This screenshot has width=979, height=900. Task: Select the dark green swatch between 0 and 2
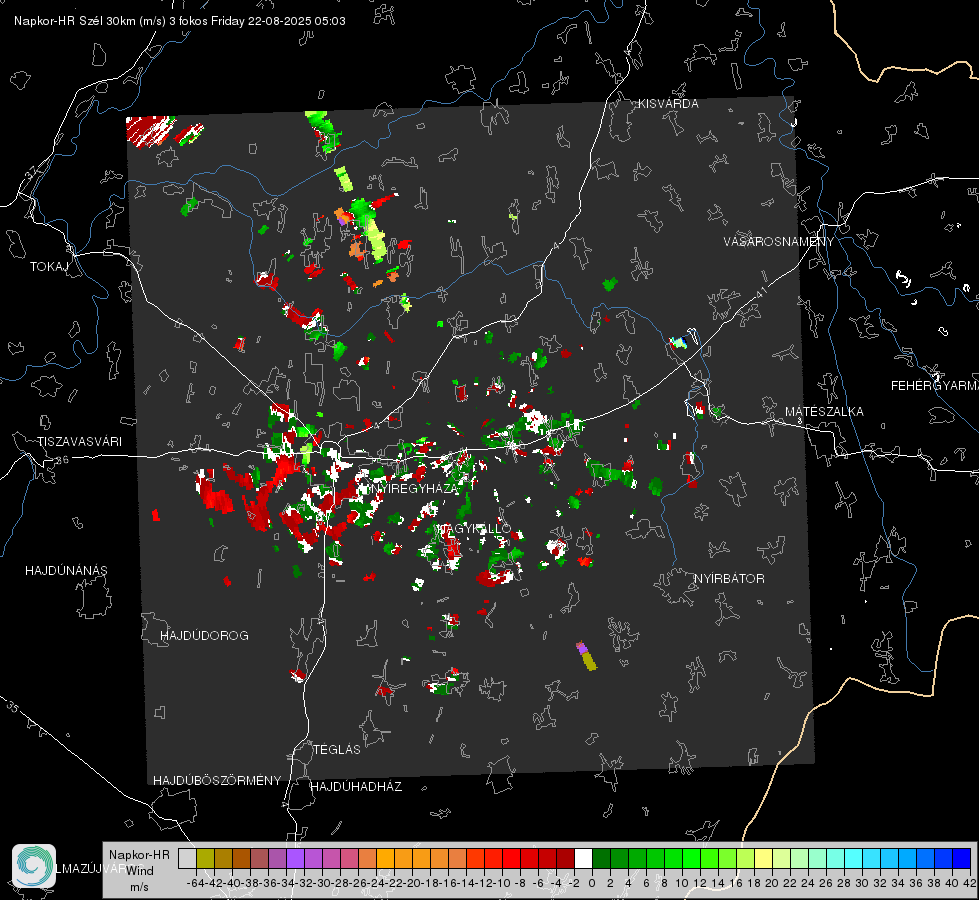pyautogui.click(x=601, y=858)
